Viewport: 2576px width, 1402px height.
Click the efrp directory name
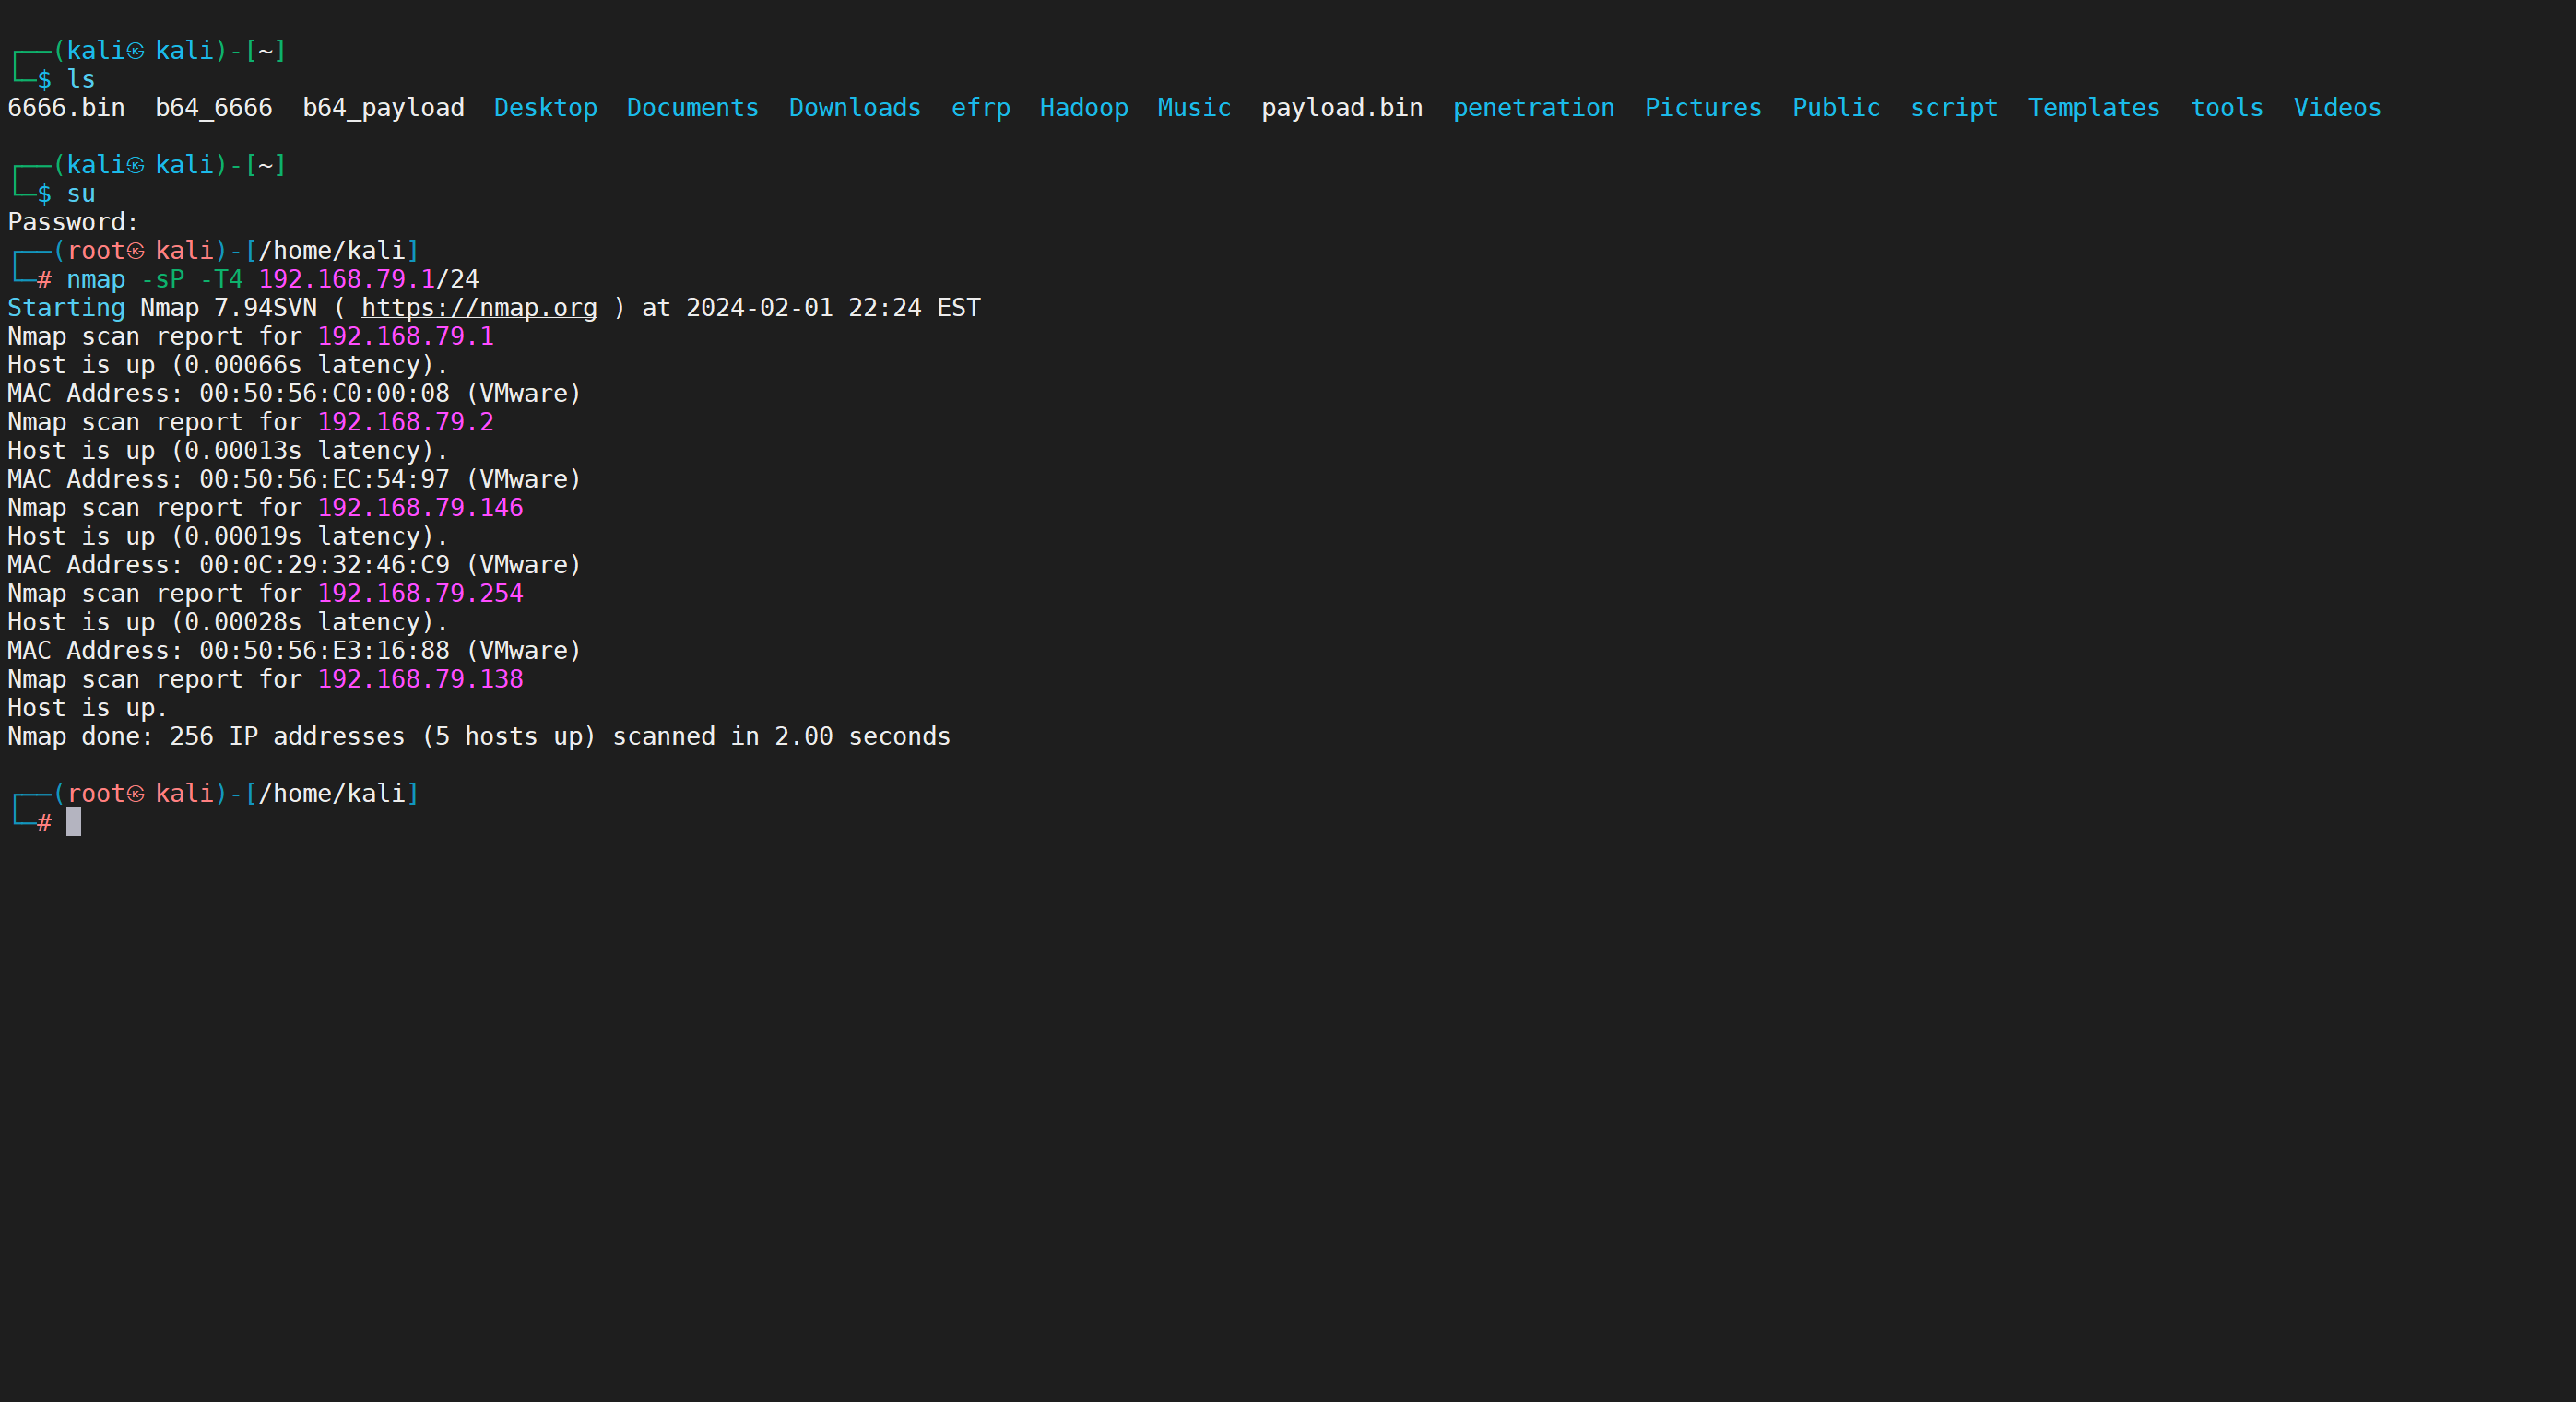[980, 108]
